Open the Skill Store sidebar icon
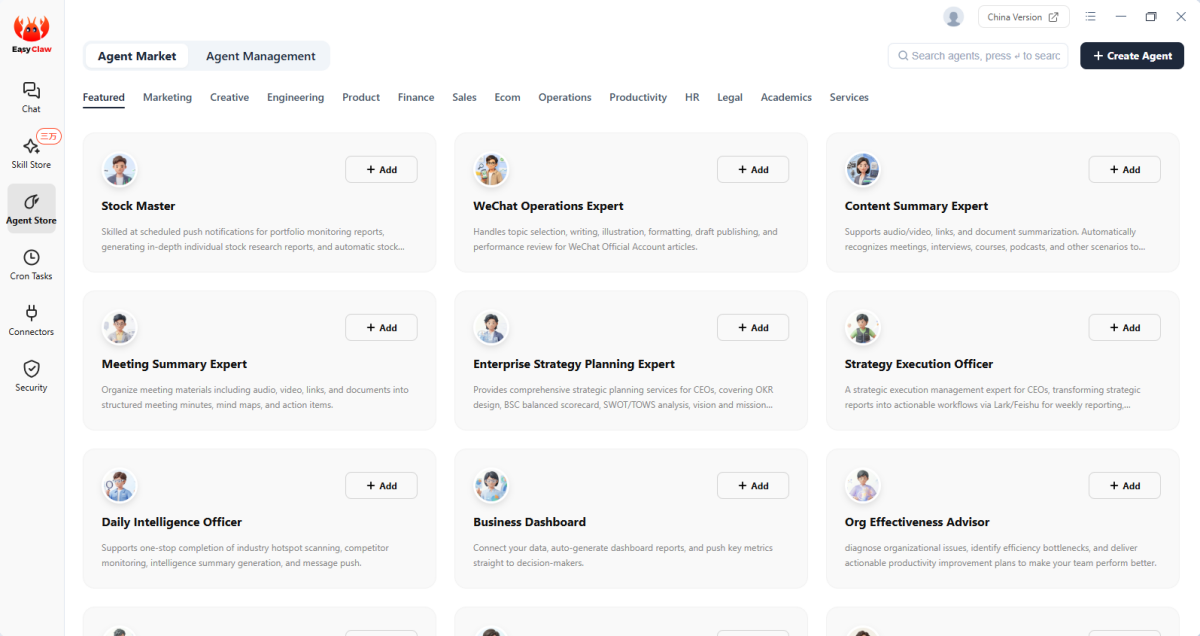This screenshot has width=1200, height=636. point(31,146)
